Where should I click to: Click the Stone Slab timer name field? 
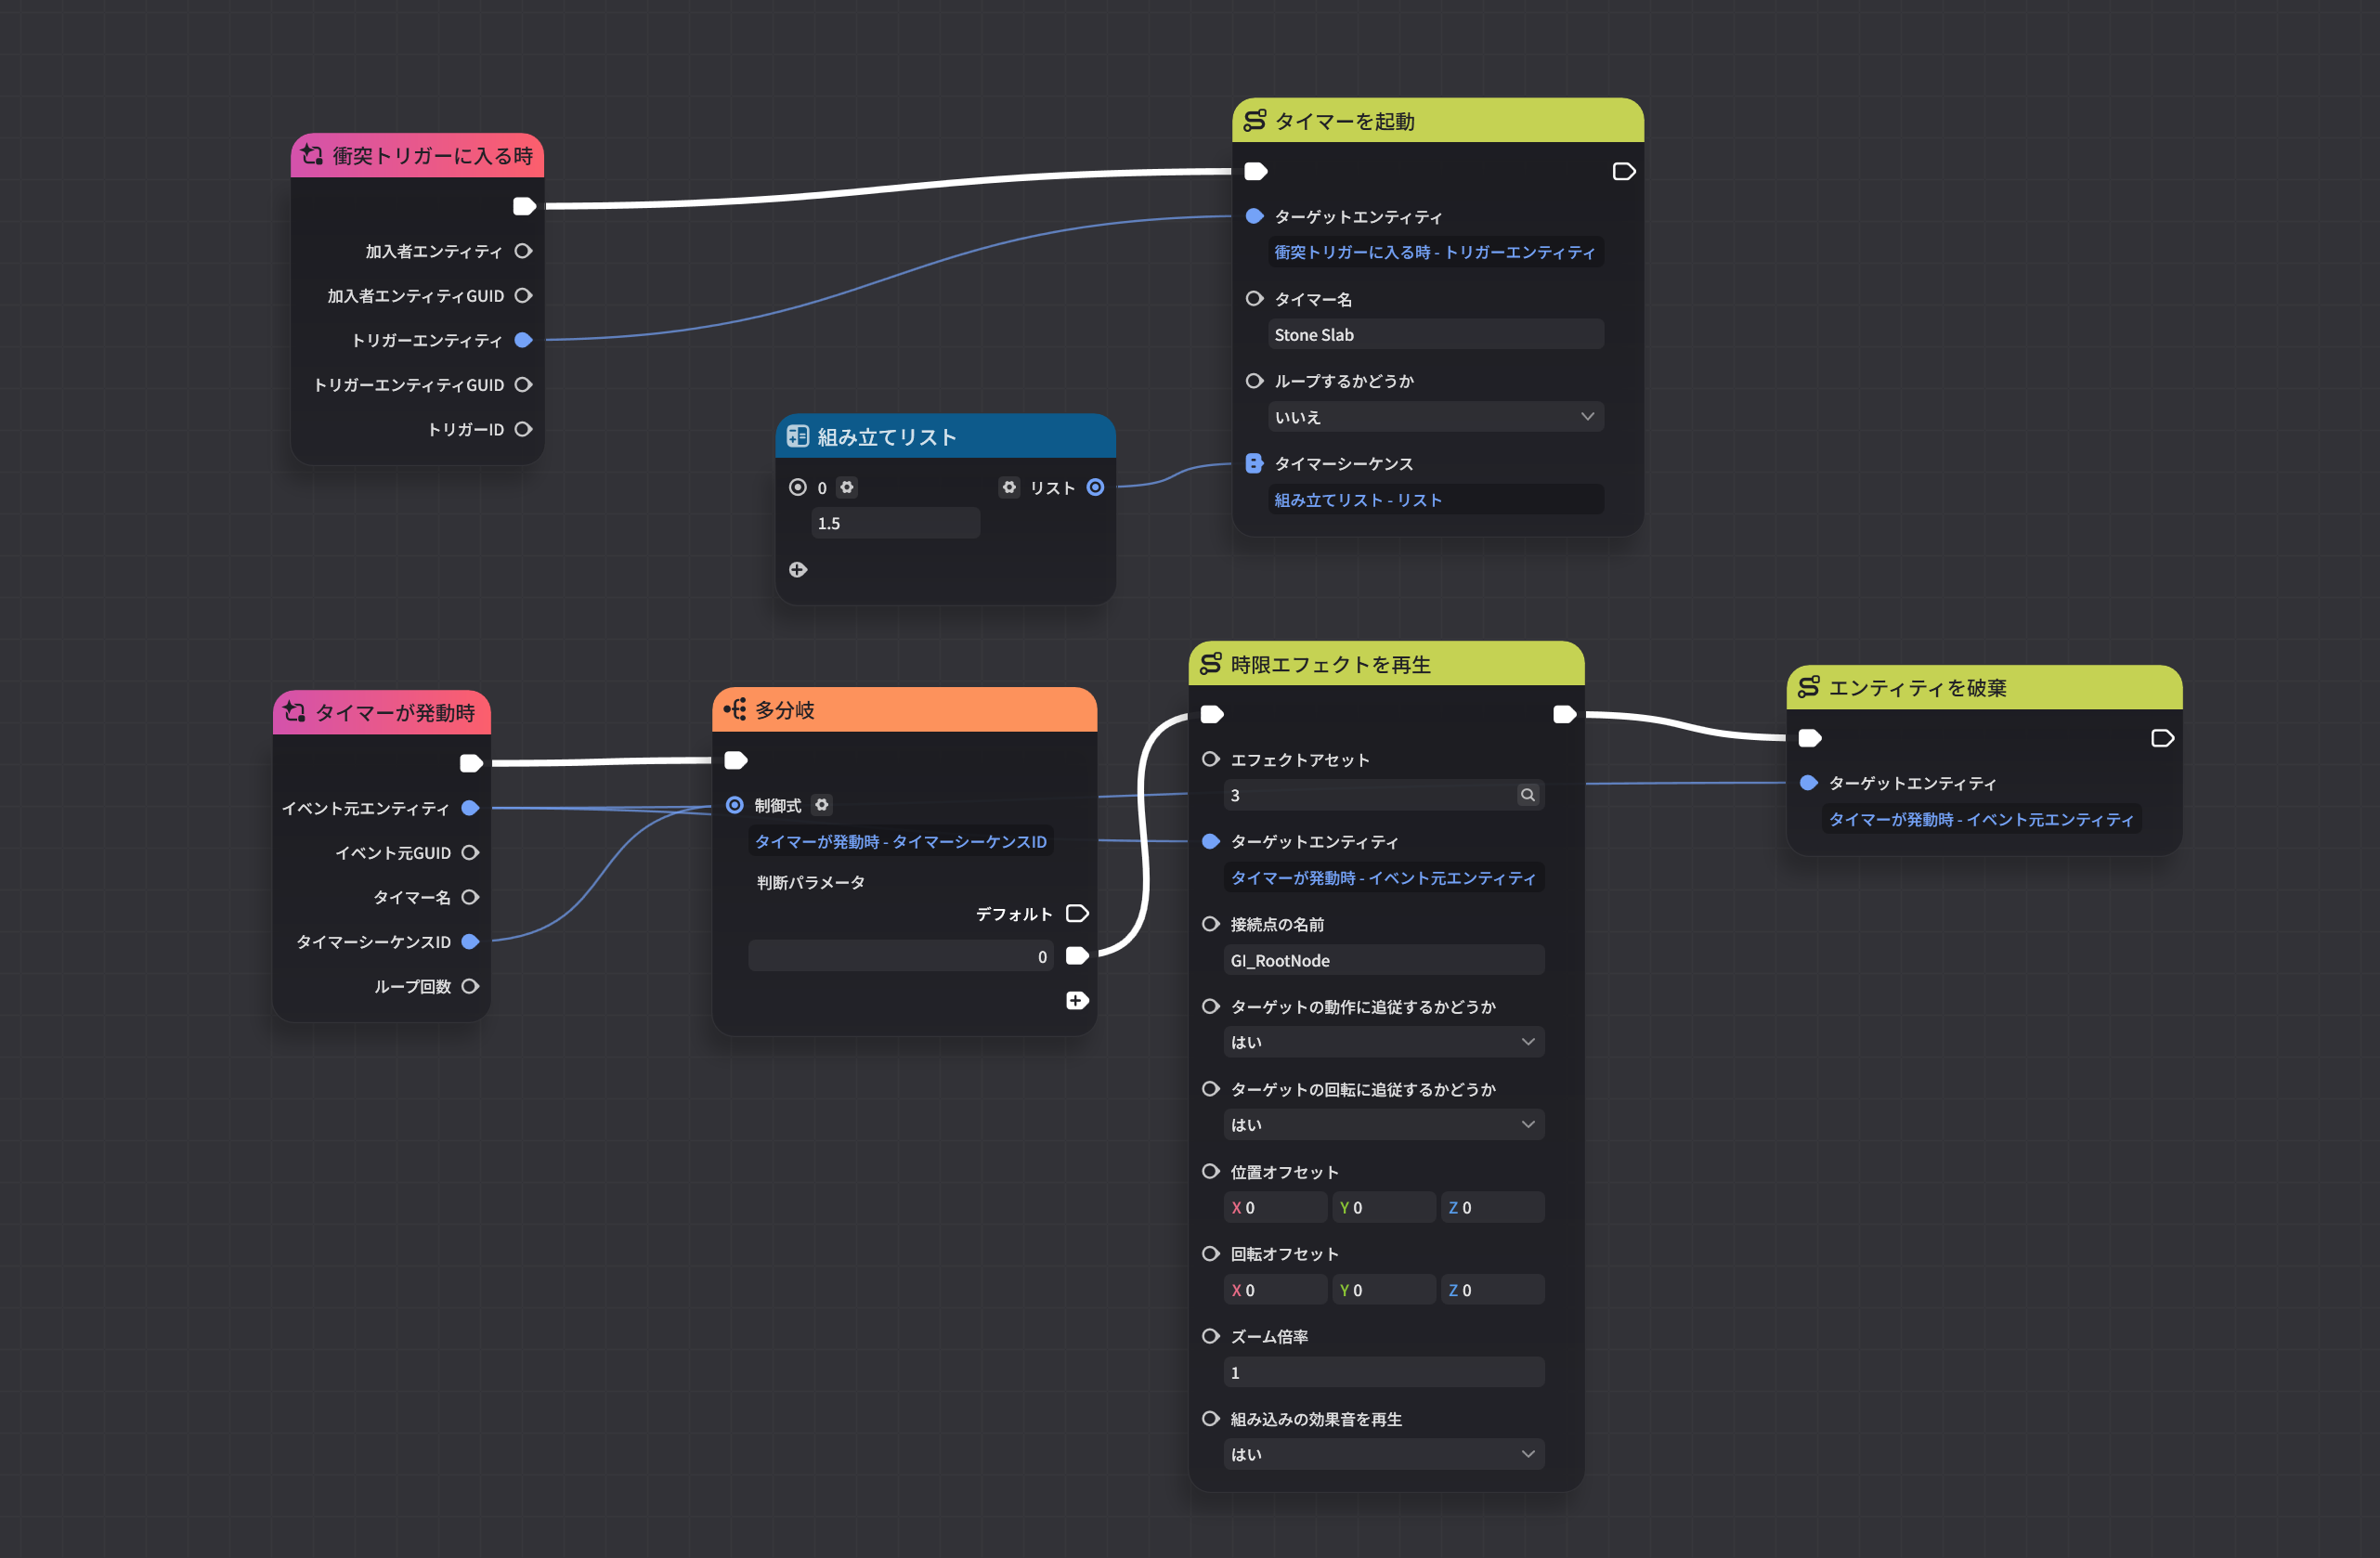1435,335
